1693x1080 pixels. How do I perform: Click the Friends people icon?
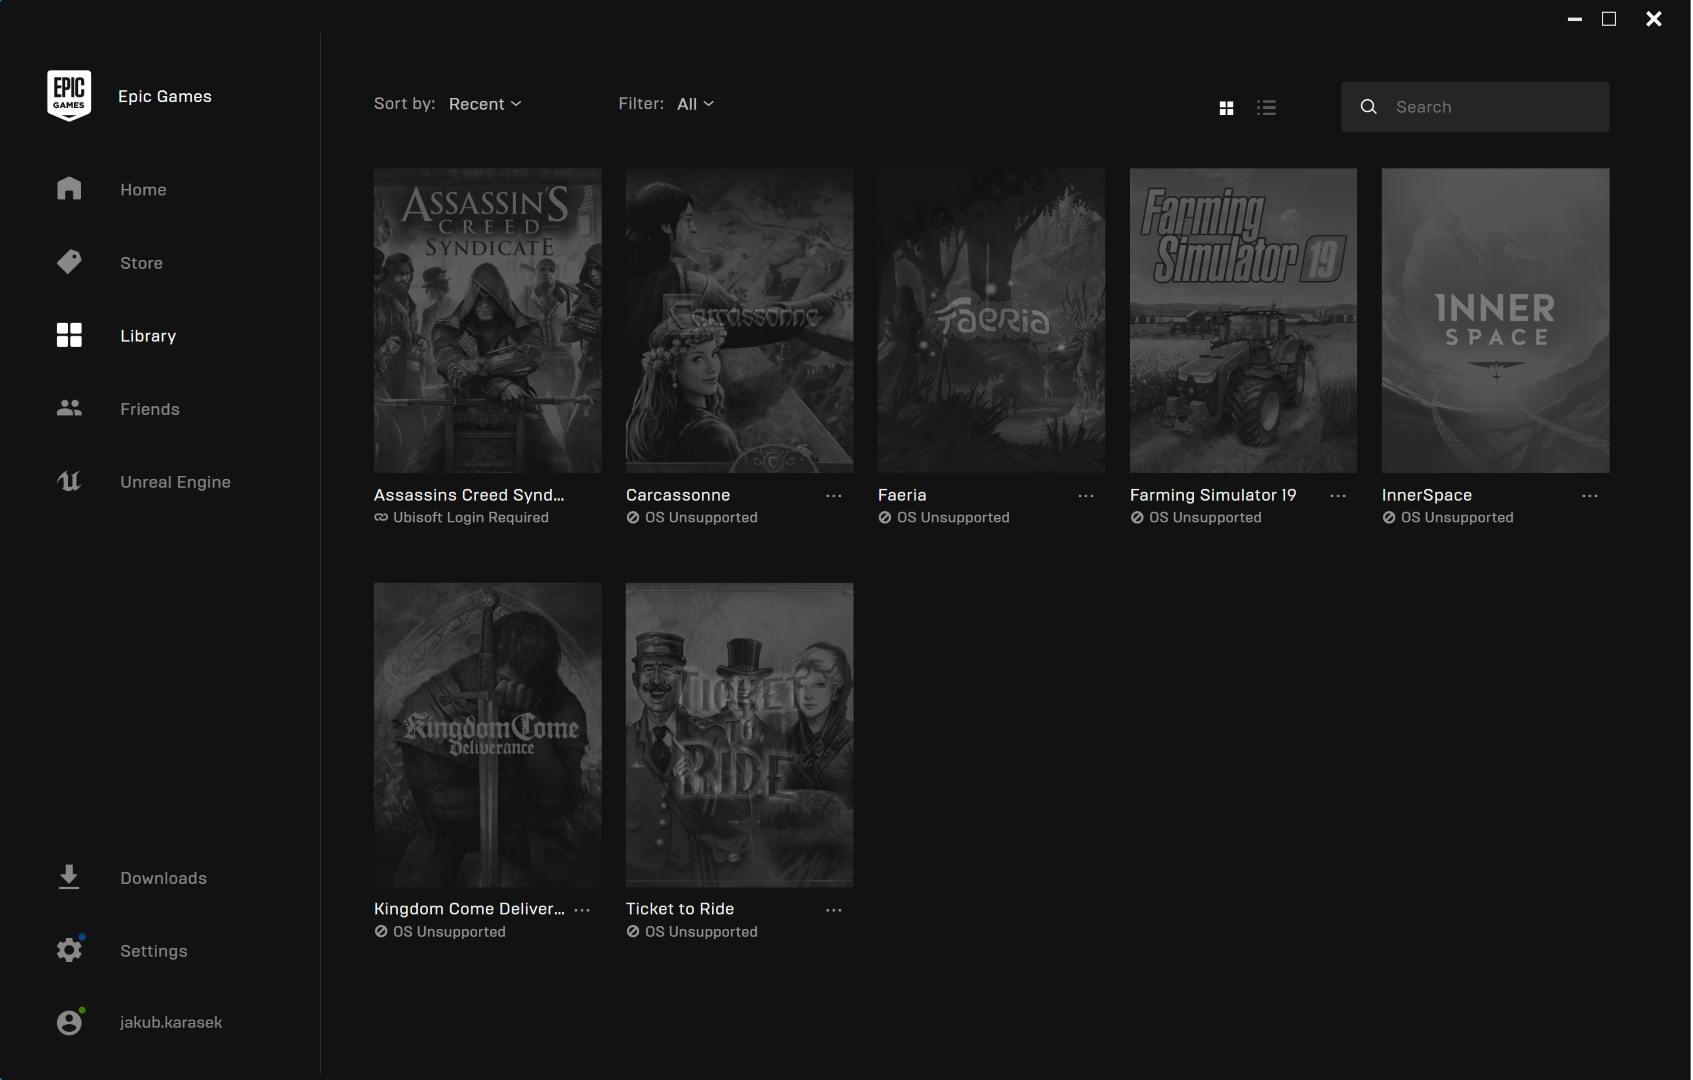pyautogui.click(x=69, y=408)
